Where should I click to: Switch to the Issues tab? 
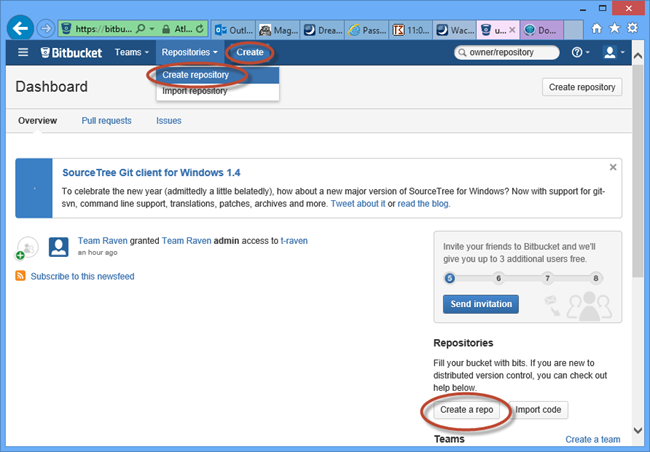point(168,121)
